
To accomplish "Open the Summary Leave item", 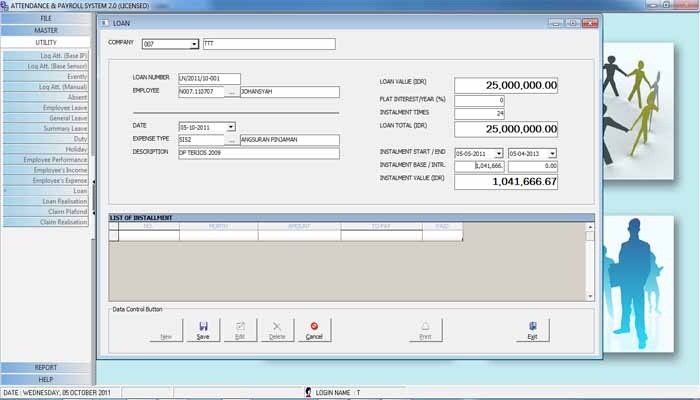I will coord(46,128).
